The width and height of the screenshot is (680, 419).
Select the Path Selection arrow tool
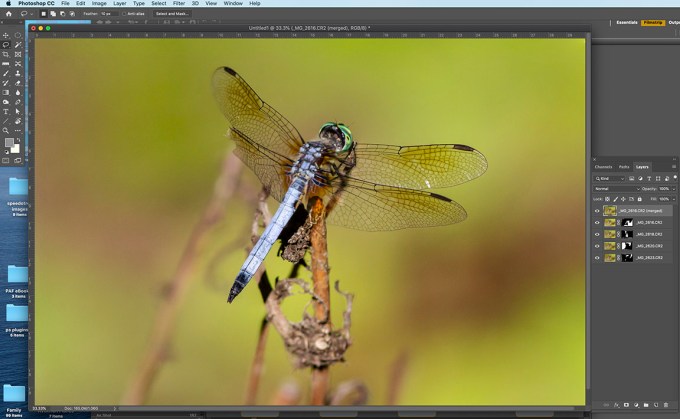tap(18, 111)
